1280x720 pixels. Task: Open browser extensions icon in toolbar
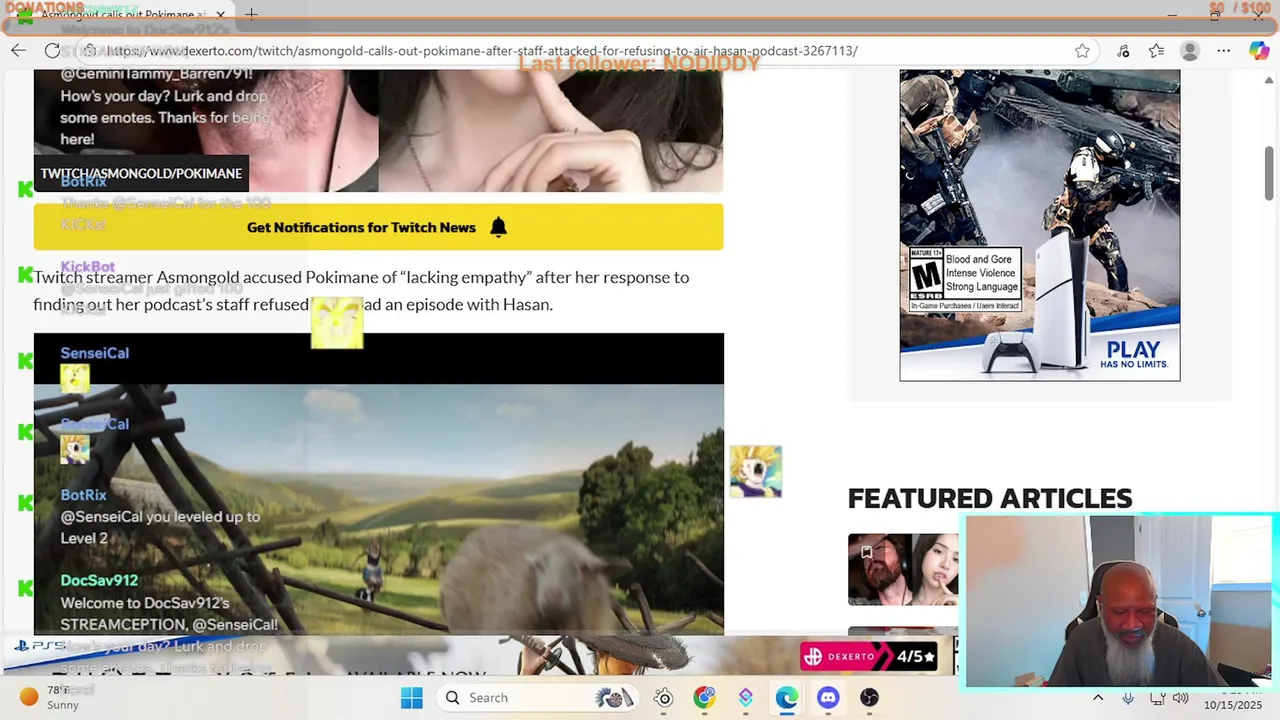(1123, 51)
